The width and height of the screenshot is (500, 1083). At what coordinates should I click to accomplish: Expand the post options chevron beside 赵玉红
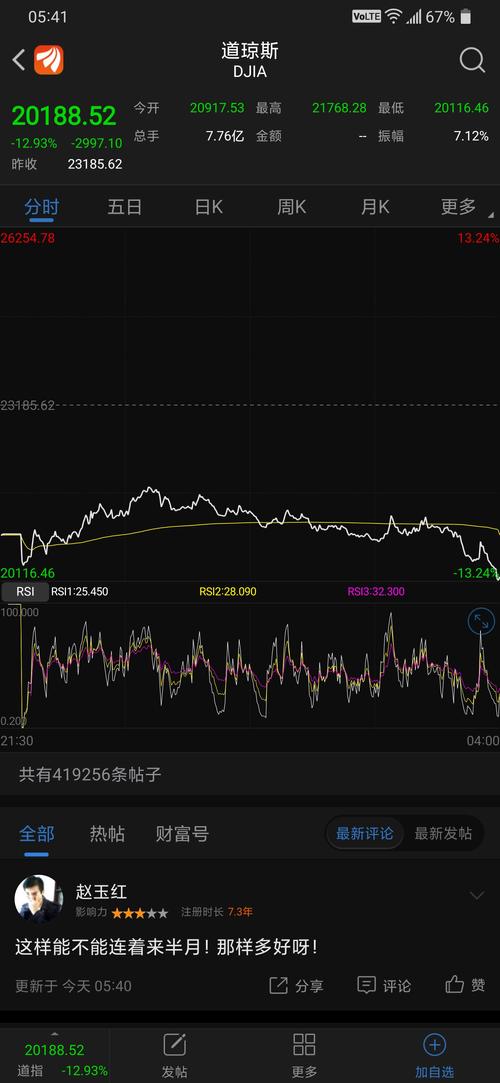coord(477,896)
